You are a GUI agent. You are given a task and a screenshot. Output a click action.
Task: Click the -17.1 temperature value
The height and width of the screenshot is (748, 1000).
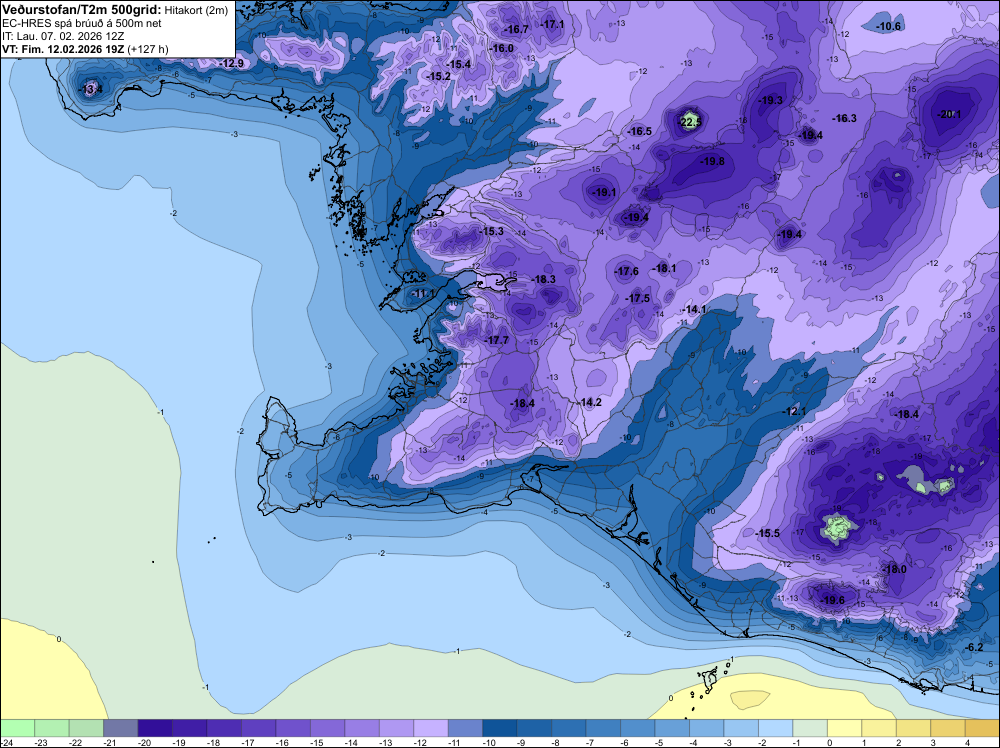[552, 24]
